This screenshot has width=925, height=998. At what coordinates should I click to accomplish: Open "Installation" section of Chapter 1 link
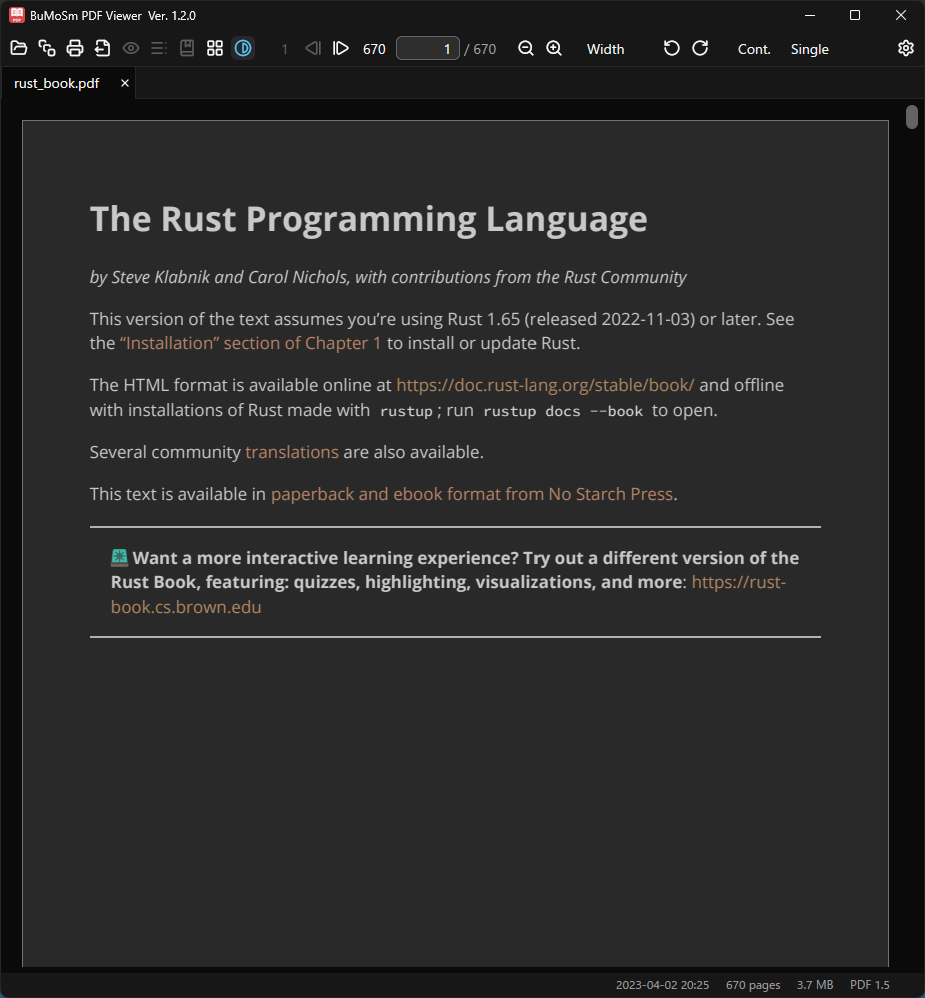click(250, 343)
